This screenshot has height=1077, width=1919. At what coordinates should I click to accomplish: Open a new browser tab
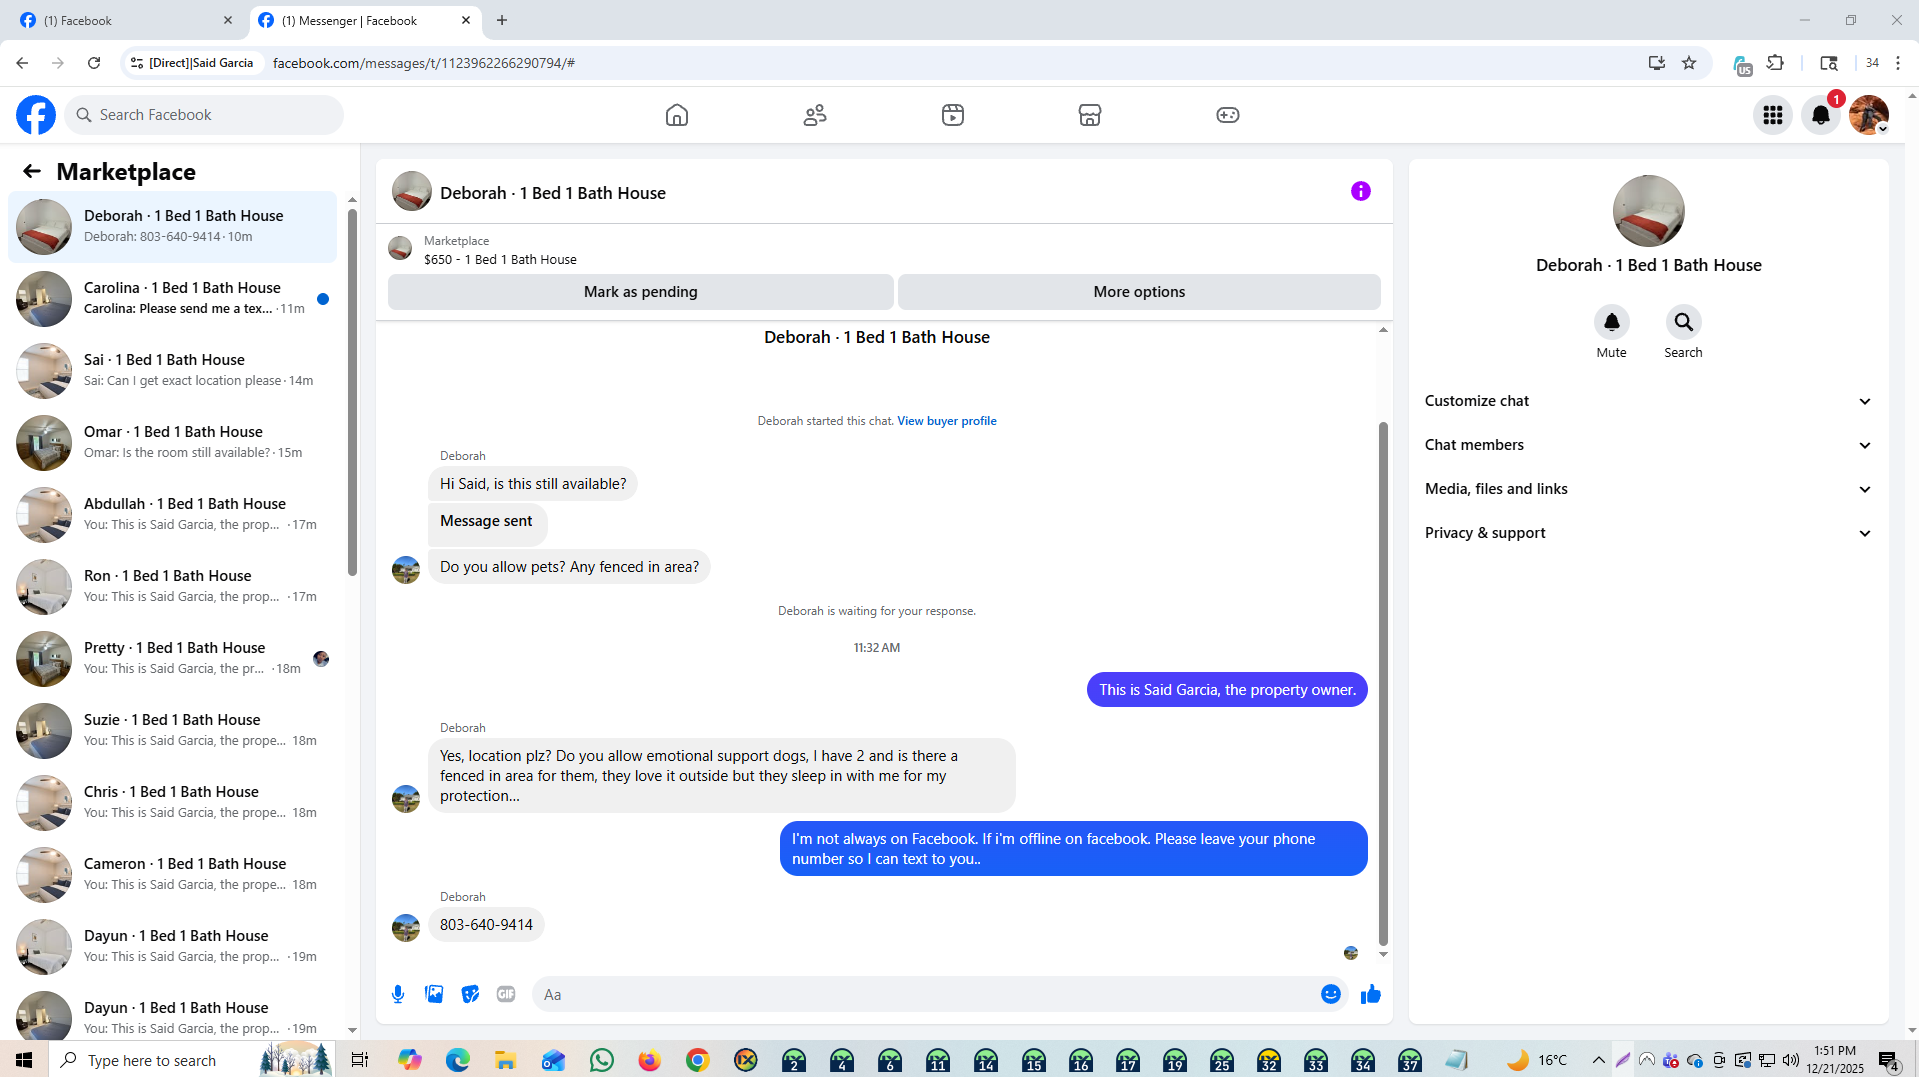pos(502,20)
